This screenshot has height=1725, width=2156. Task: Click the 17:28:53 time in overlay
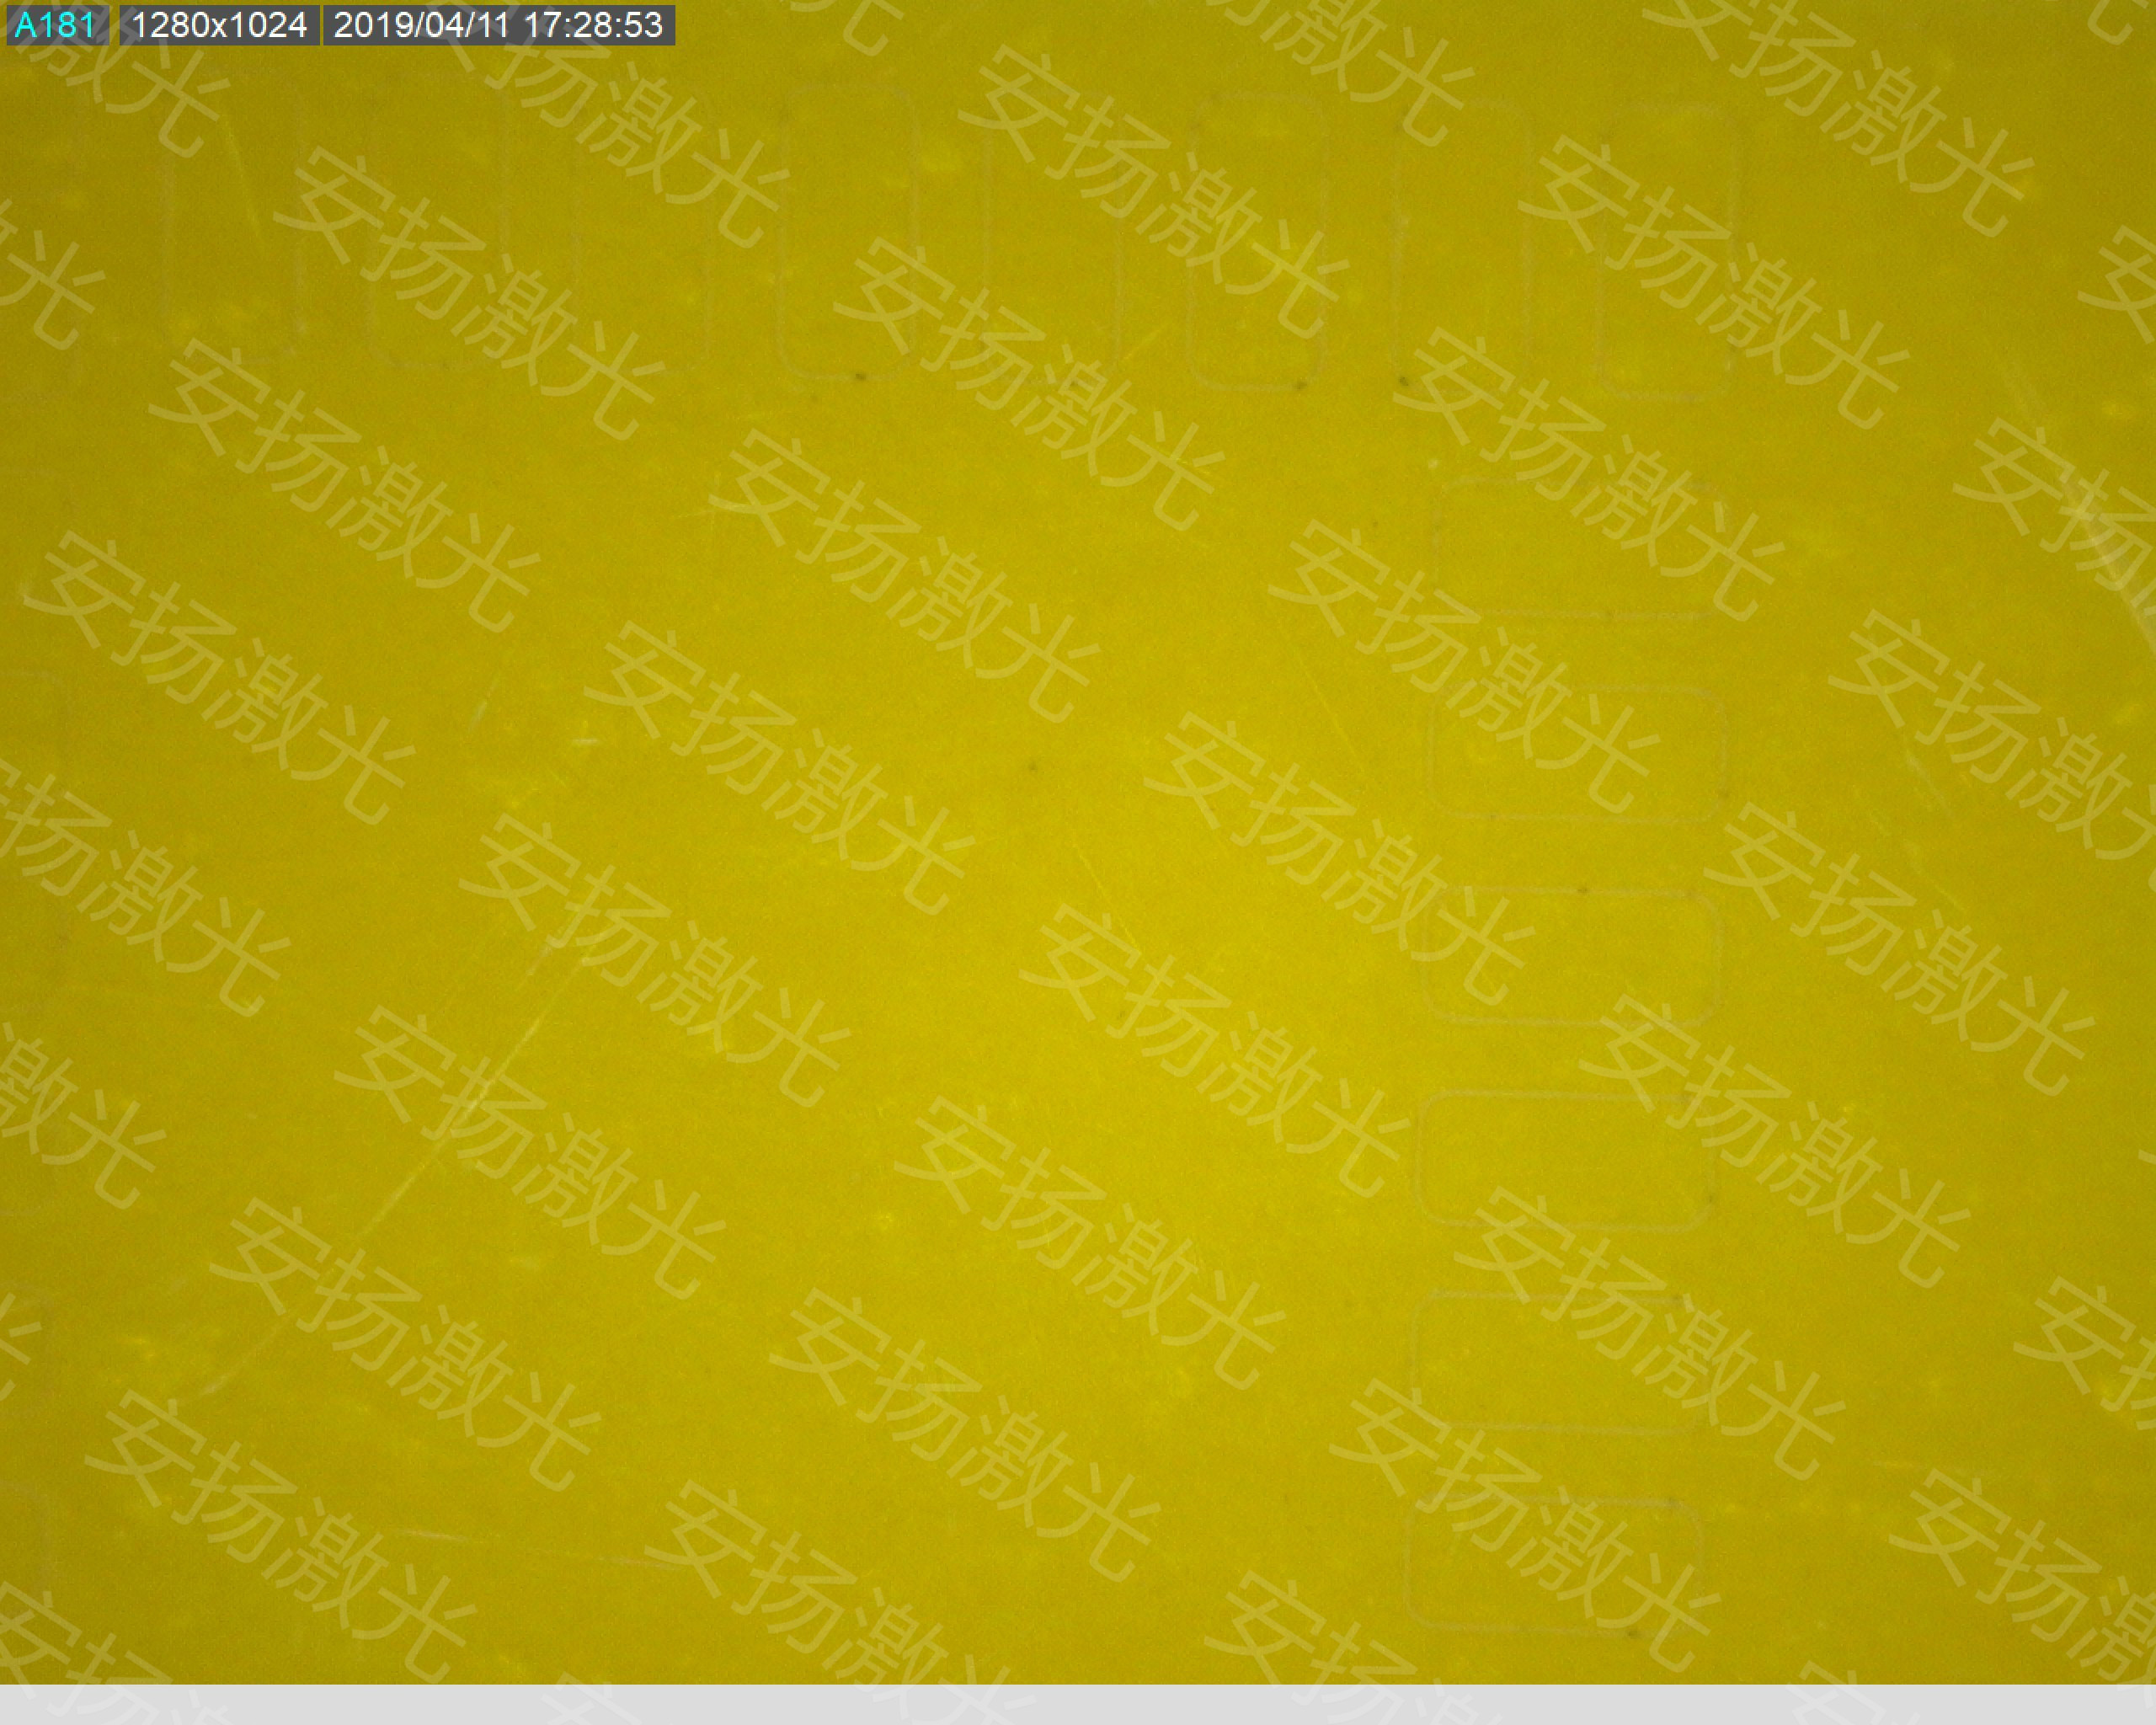pos(592,25)
